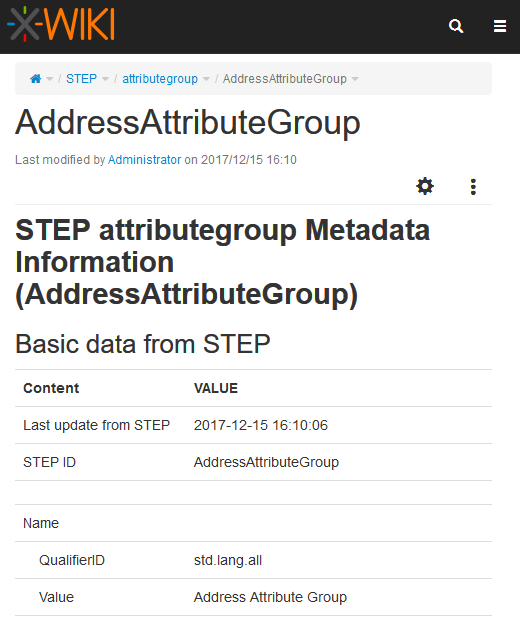Open the search magnifier icon
The image size is (520, 620).
[x=456, y=26]
